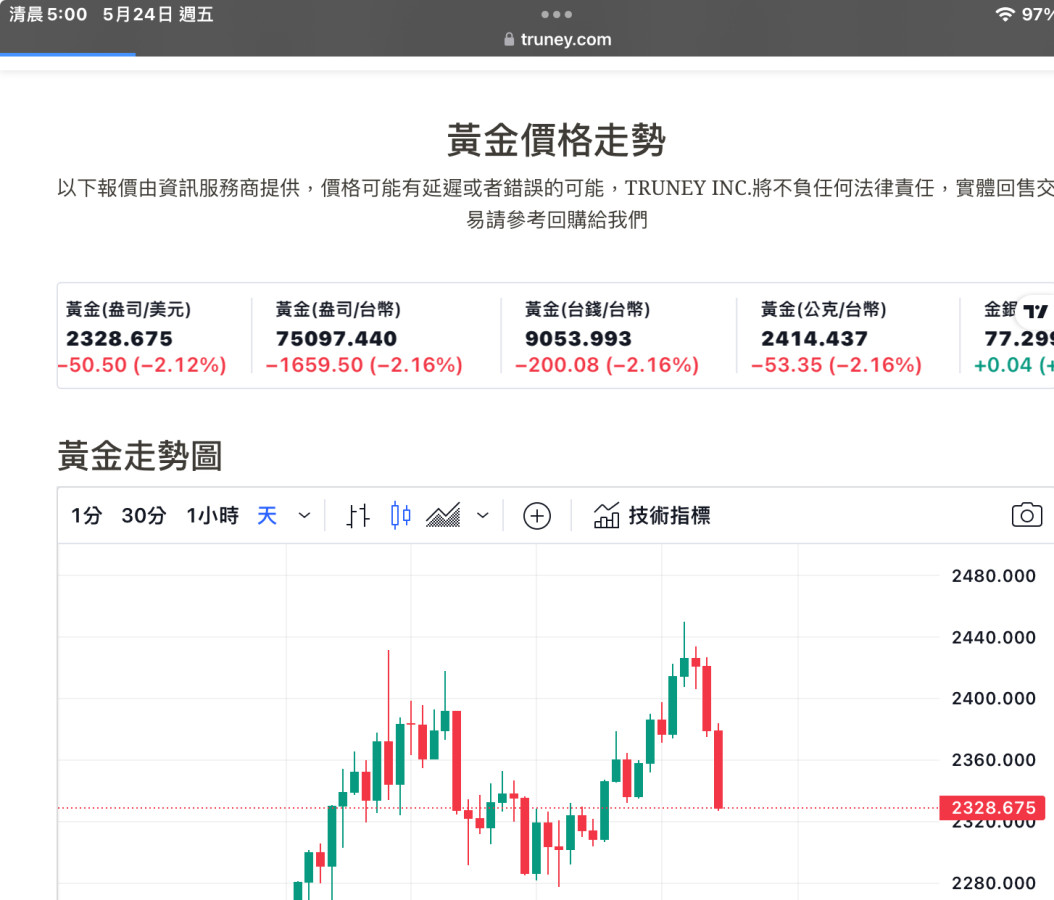
Task: Click the add symbol plus icon
Action: coord(536,516)
